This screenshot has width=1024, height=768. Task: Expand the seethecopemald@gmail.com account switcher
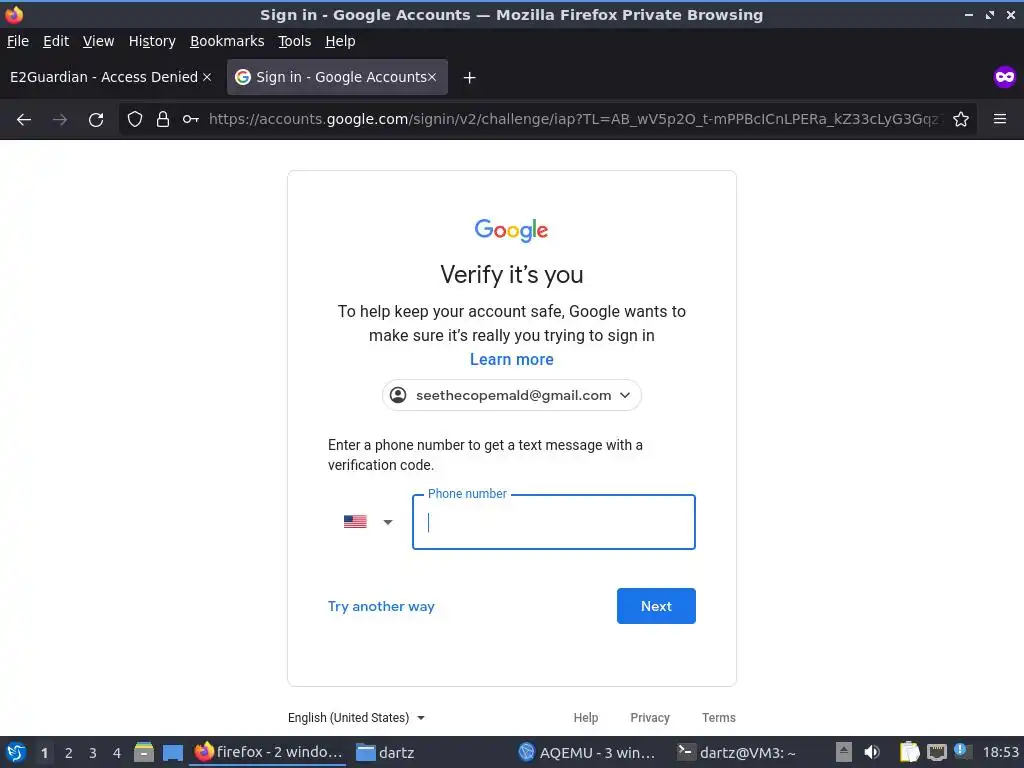pyautogui.click(x=511, y=395)
